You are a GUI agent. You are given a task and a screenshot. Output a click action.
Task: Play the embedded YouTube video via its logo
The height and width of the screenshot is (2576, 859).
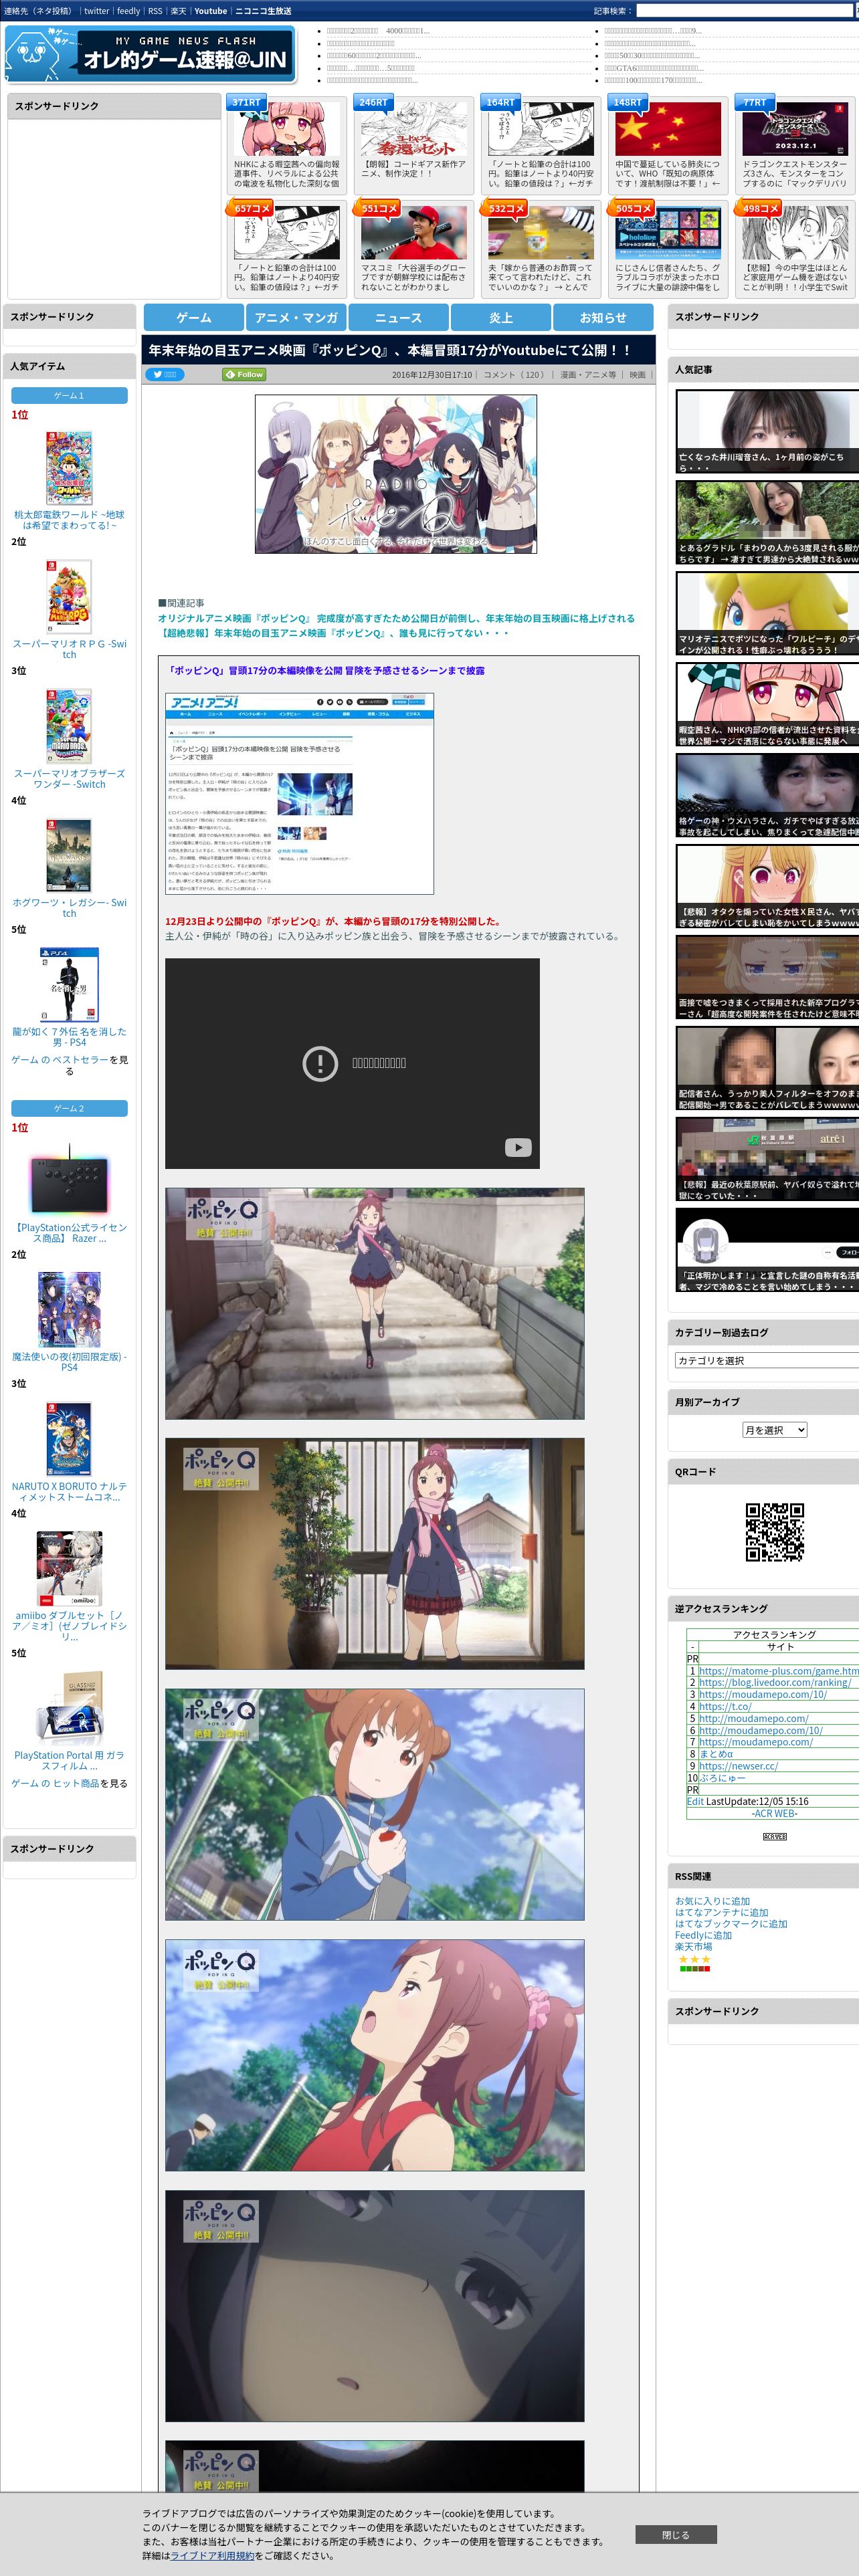click(x=517, y=1147)
